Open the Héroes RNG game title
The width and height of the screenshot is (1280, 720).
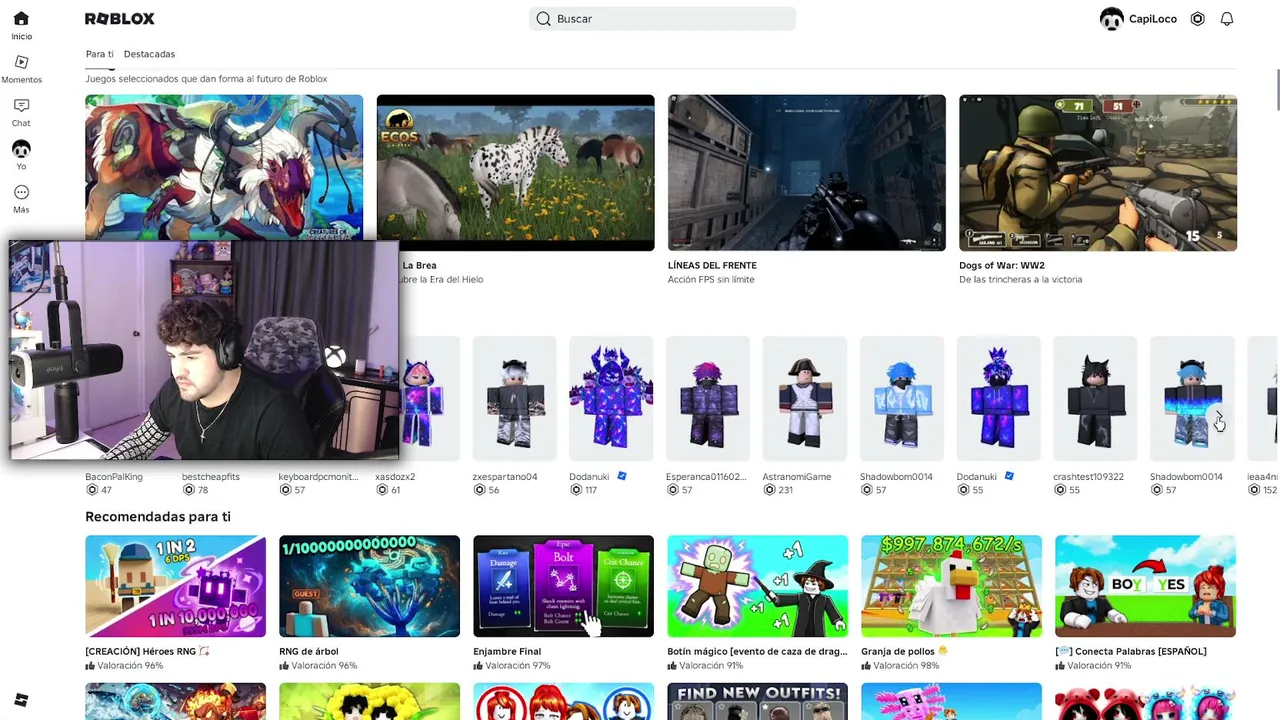(148, 652)
